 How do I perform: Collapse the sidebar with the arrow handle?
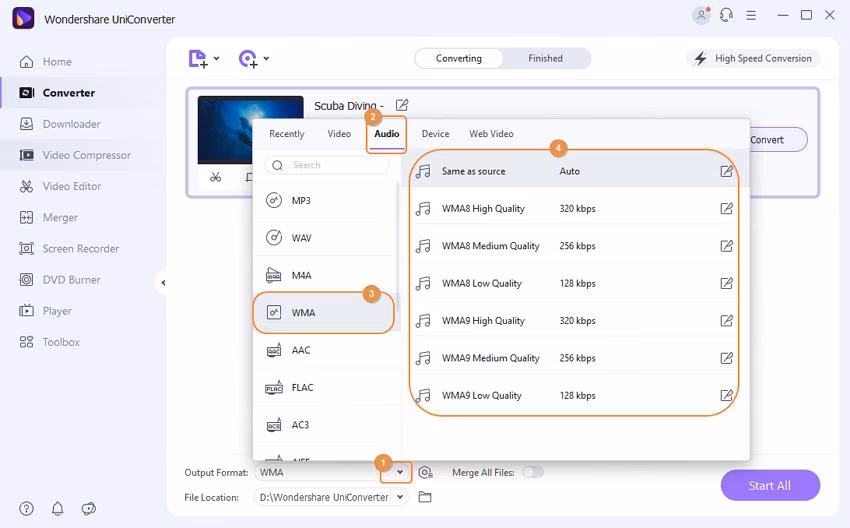tap(162, 282)
